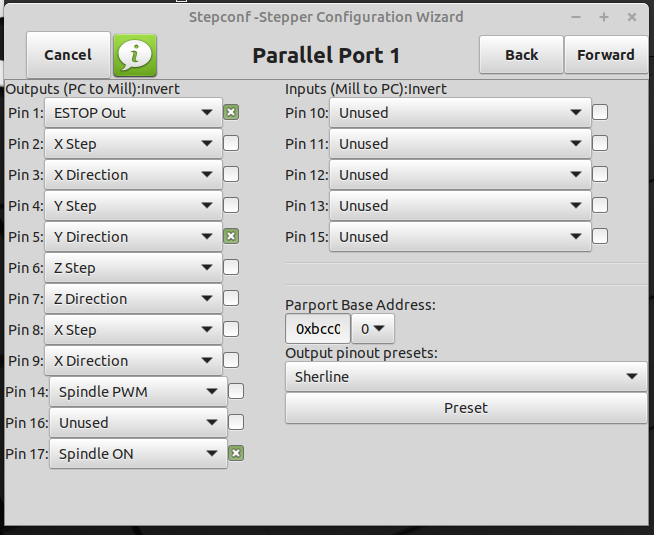Uncheck the Pin 1 ESTOP Out invert box
654x535 pixels.
pyautogui.click(x=231, y=112)
